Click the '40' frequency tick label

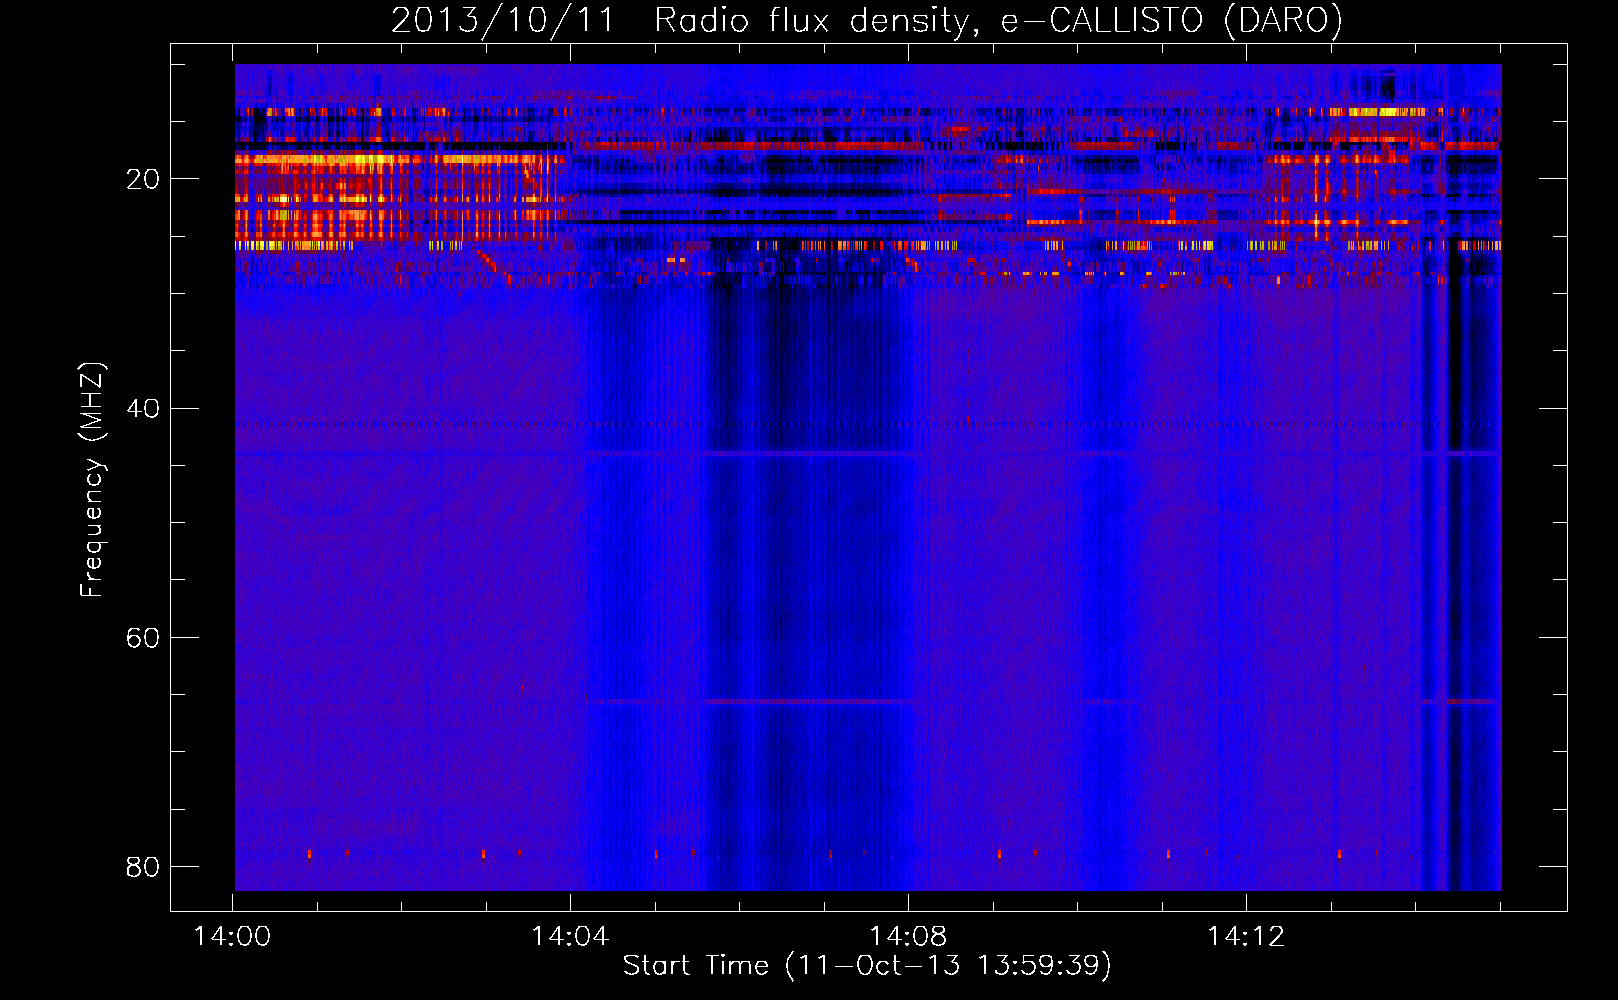point(143,409)
